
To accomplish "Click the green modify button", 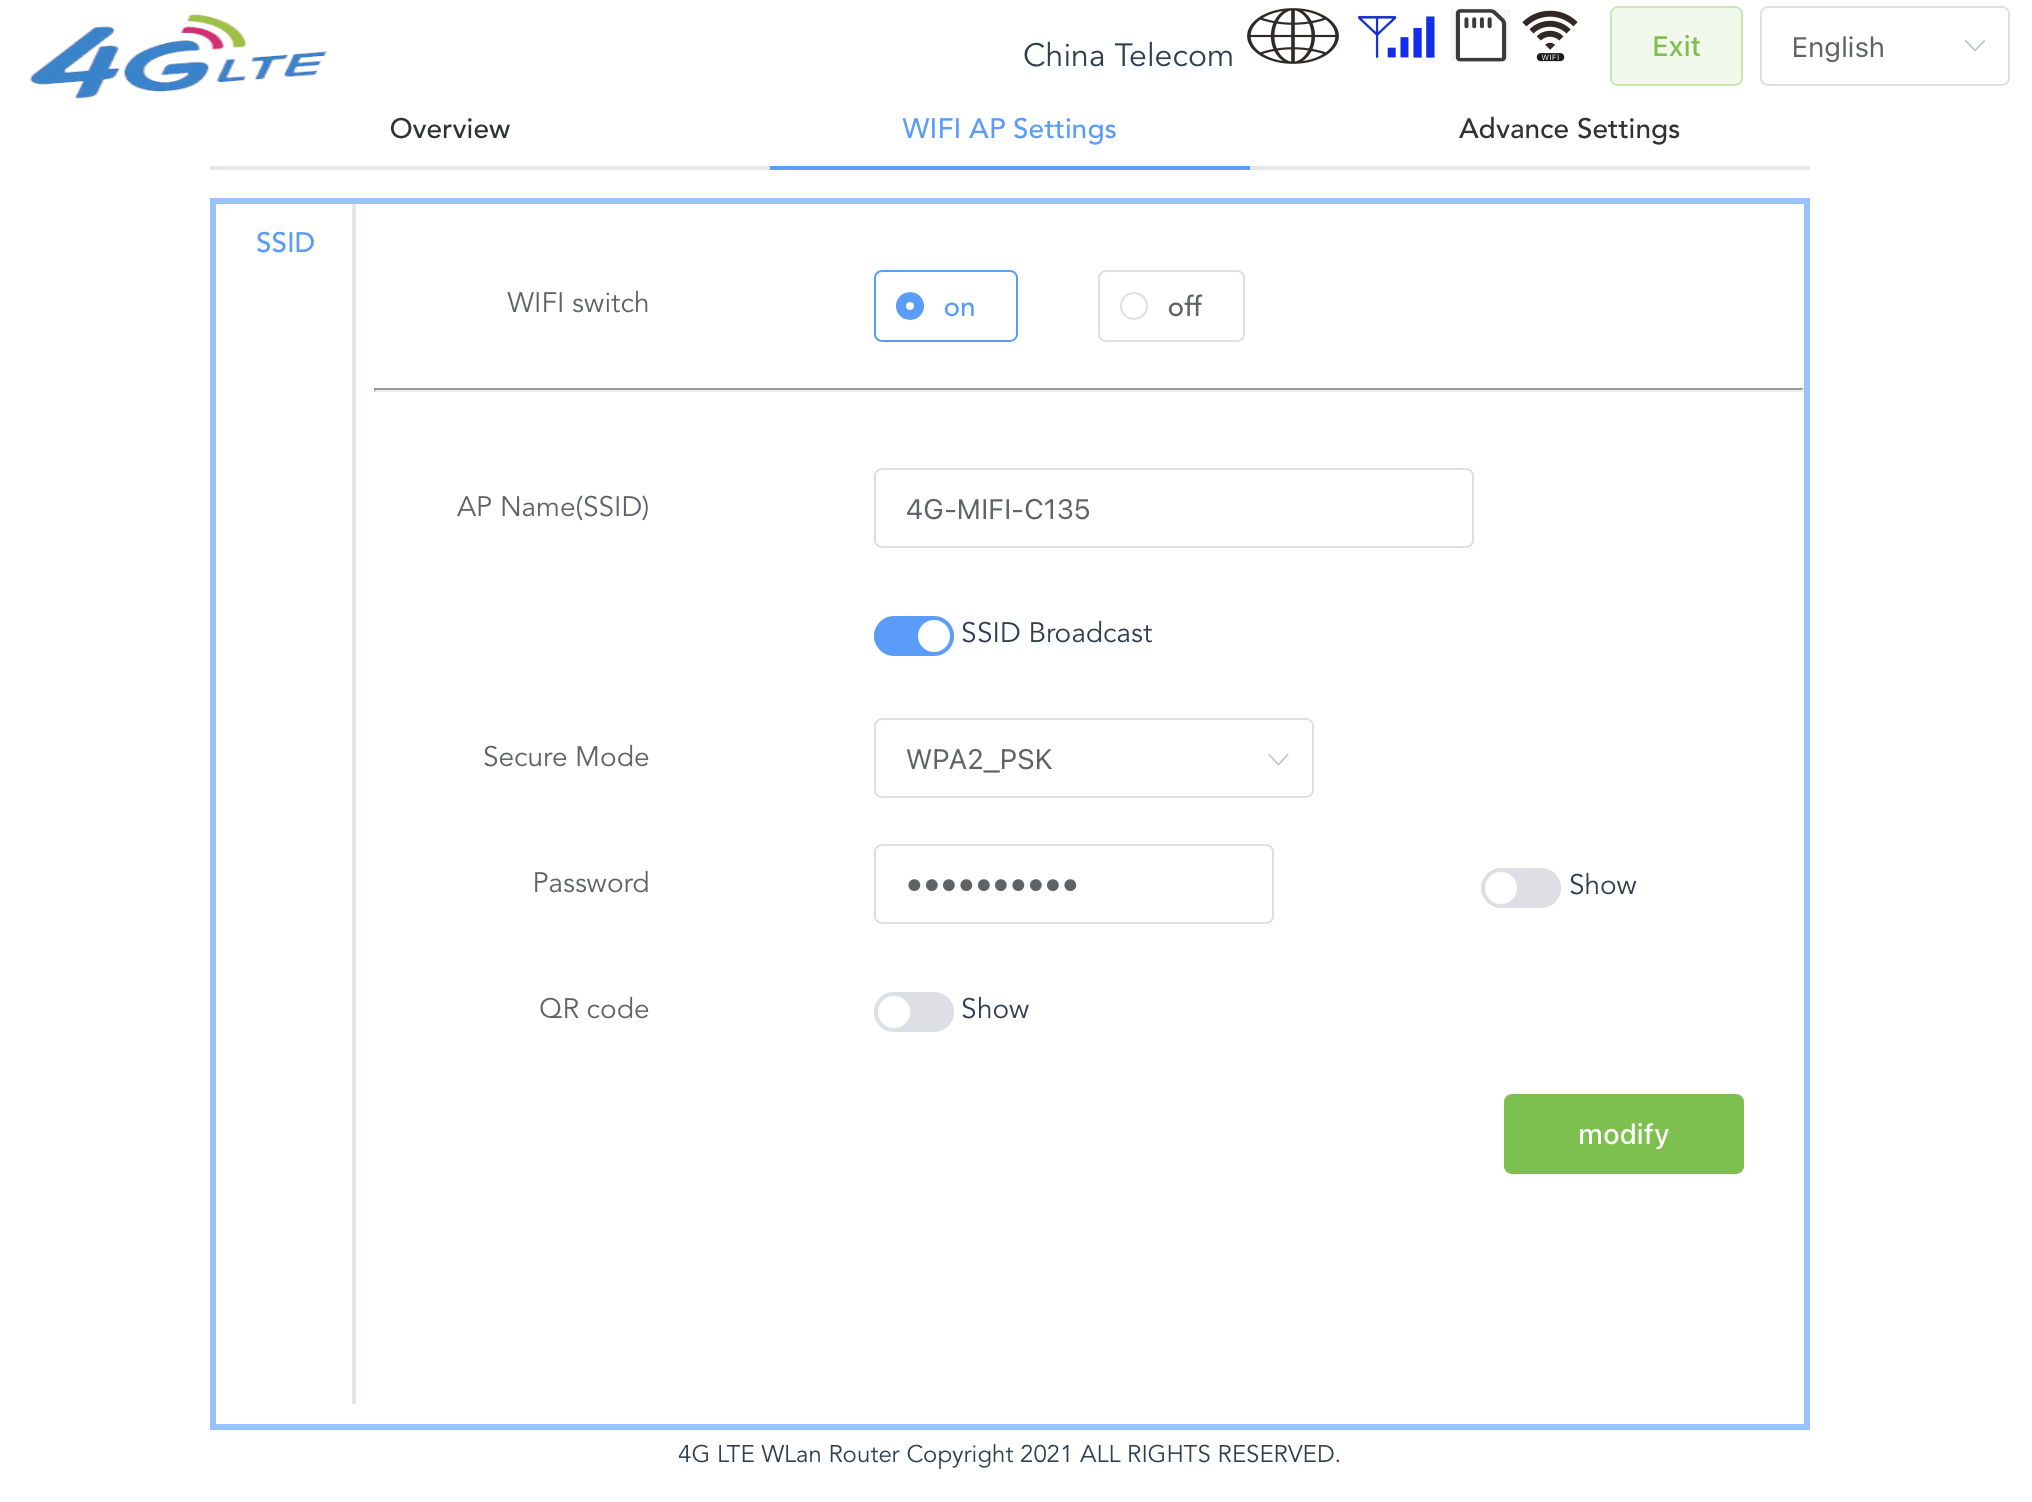I will pos(1623,1134).
